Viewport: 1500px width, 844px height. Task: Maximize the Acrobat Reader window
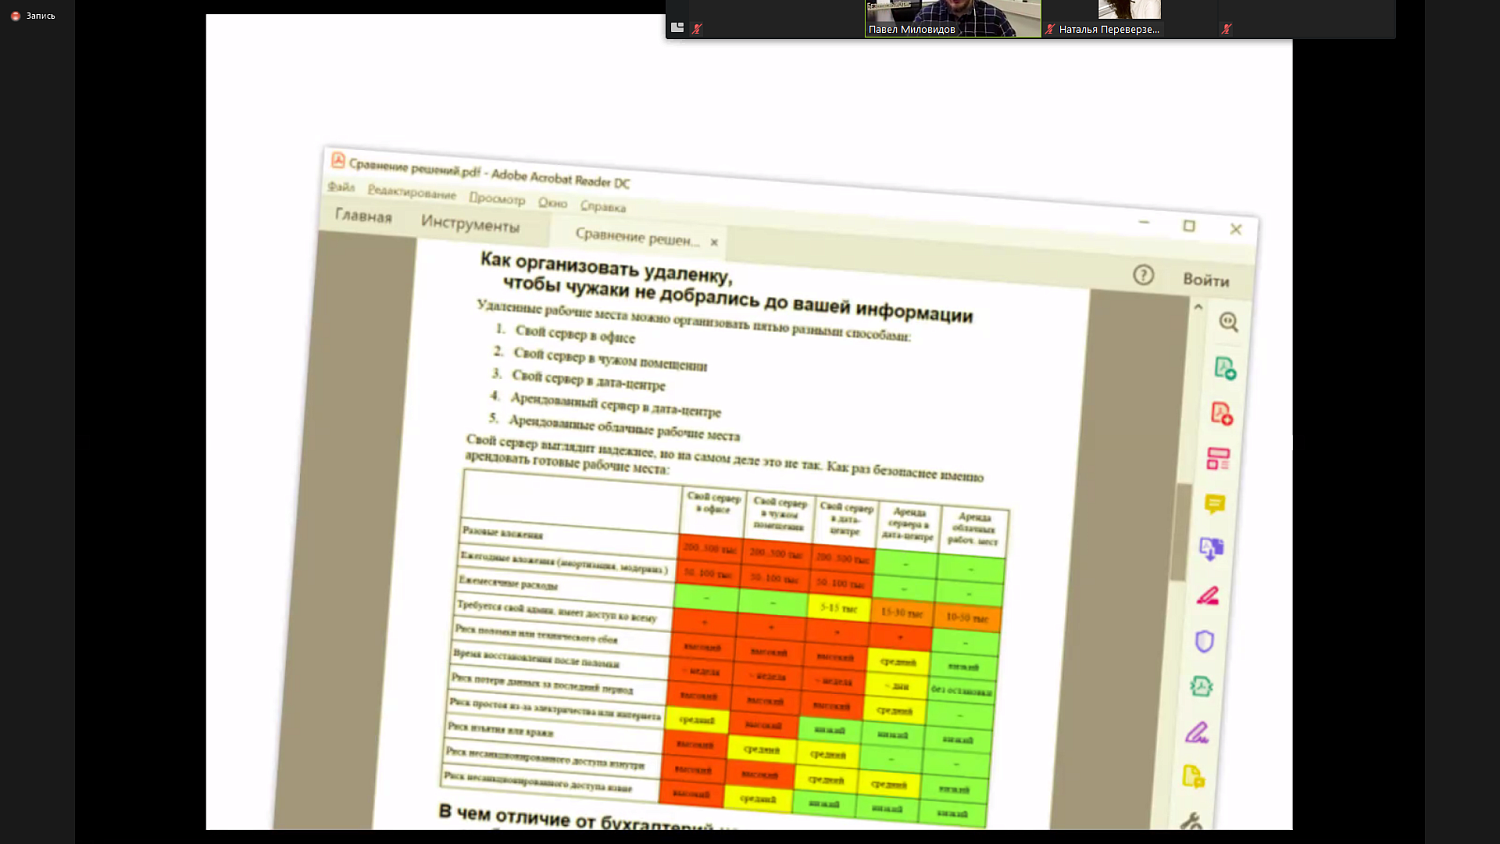[1189, 226]
